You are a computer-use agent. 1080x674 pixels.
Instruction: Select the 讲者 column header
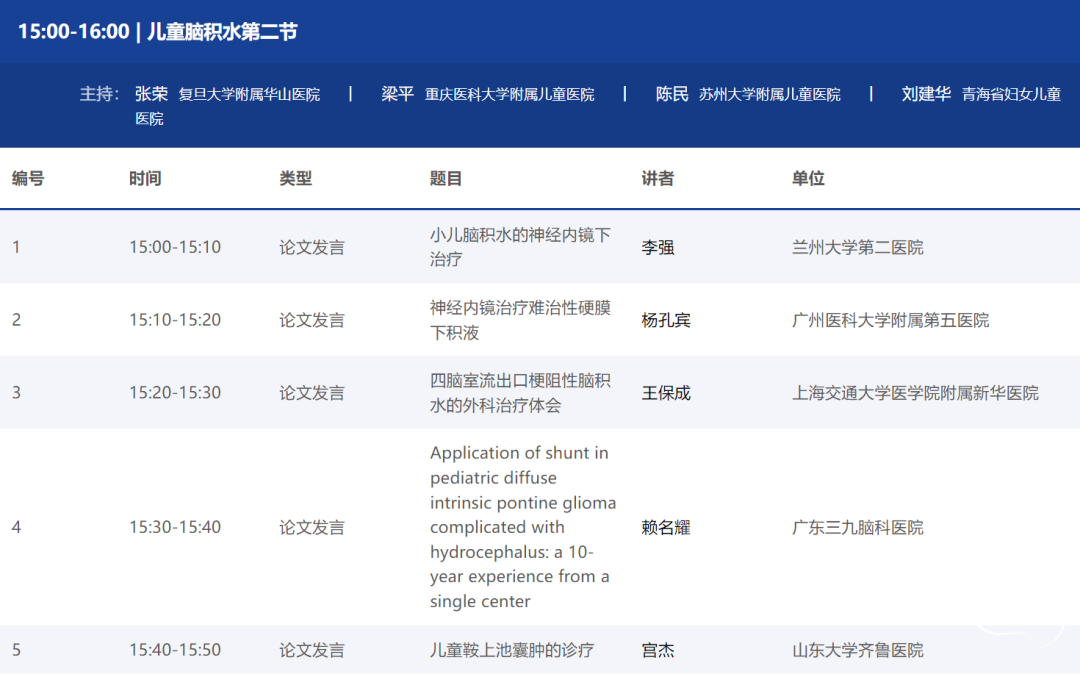(x=657, y=179)
